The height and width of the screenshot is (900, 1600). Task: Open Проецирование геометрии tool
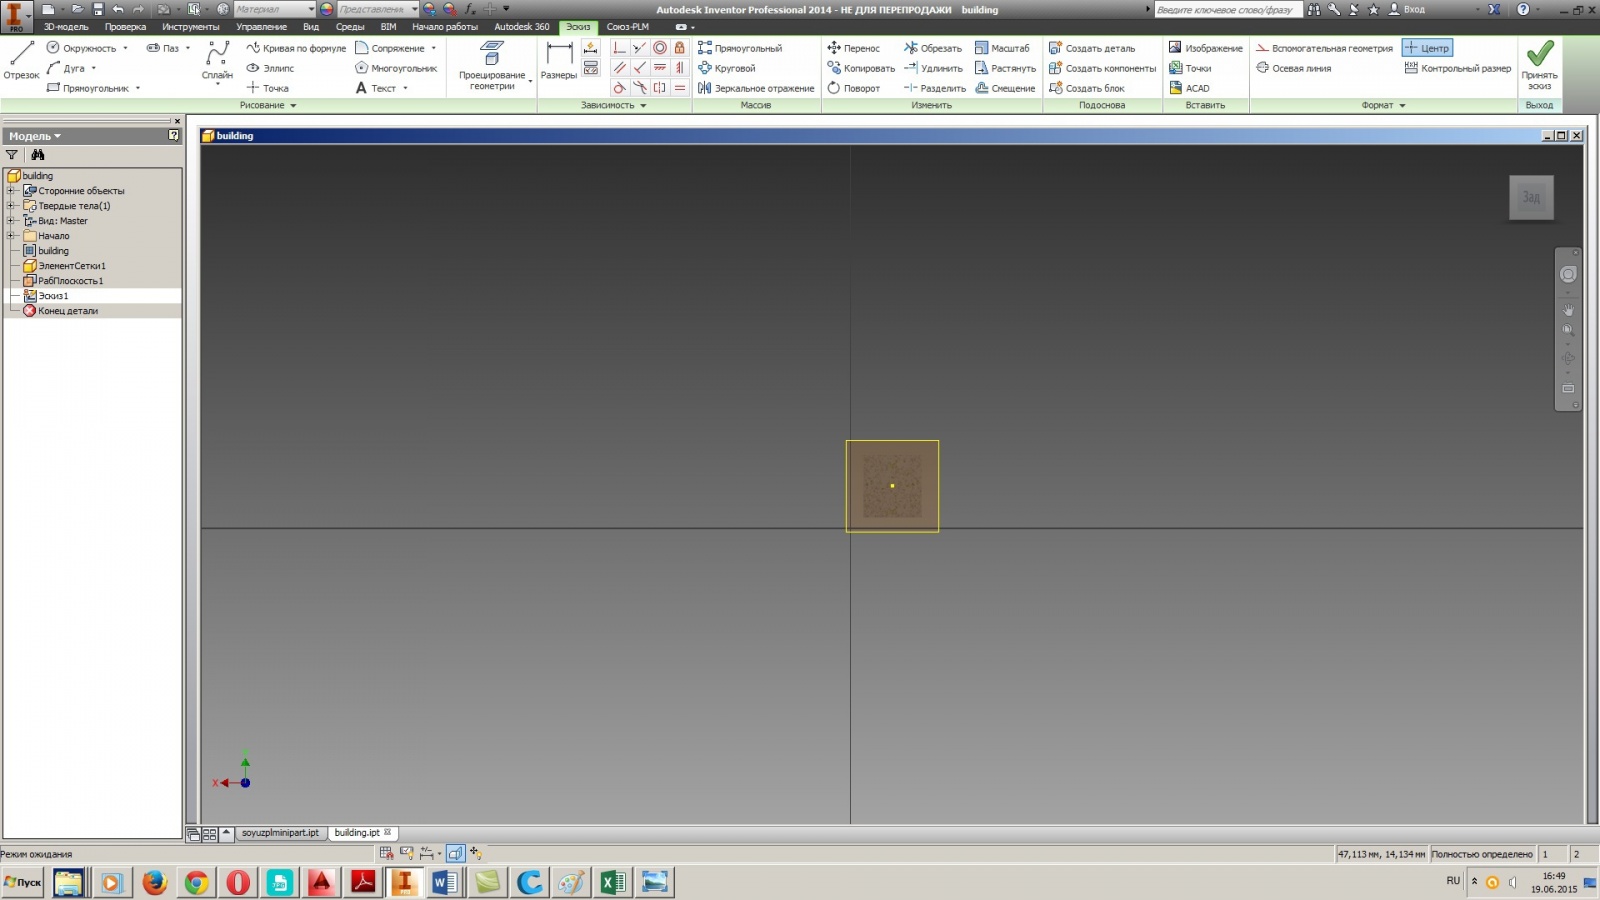492,67
